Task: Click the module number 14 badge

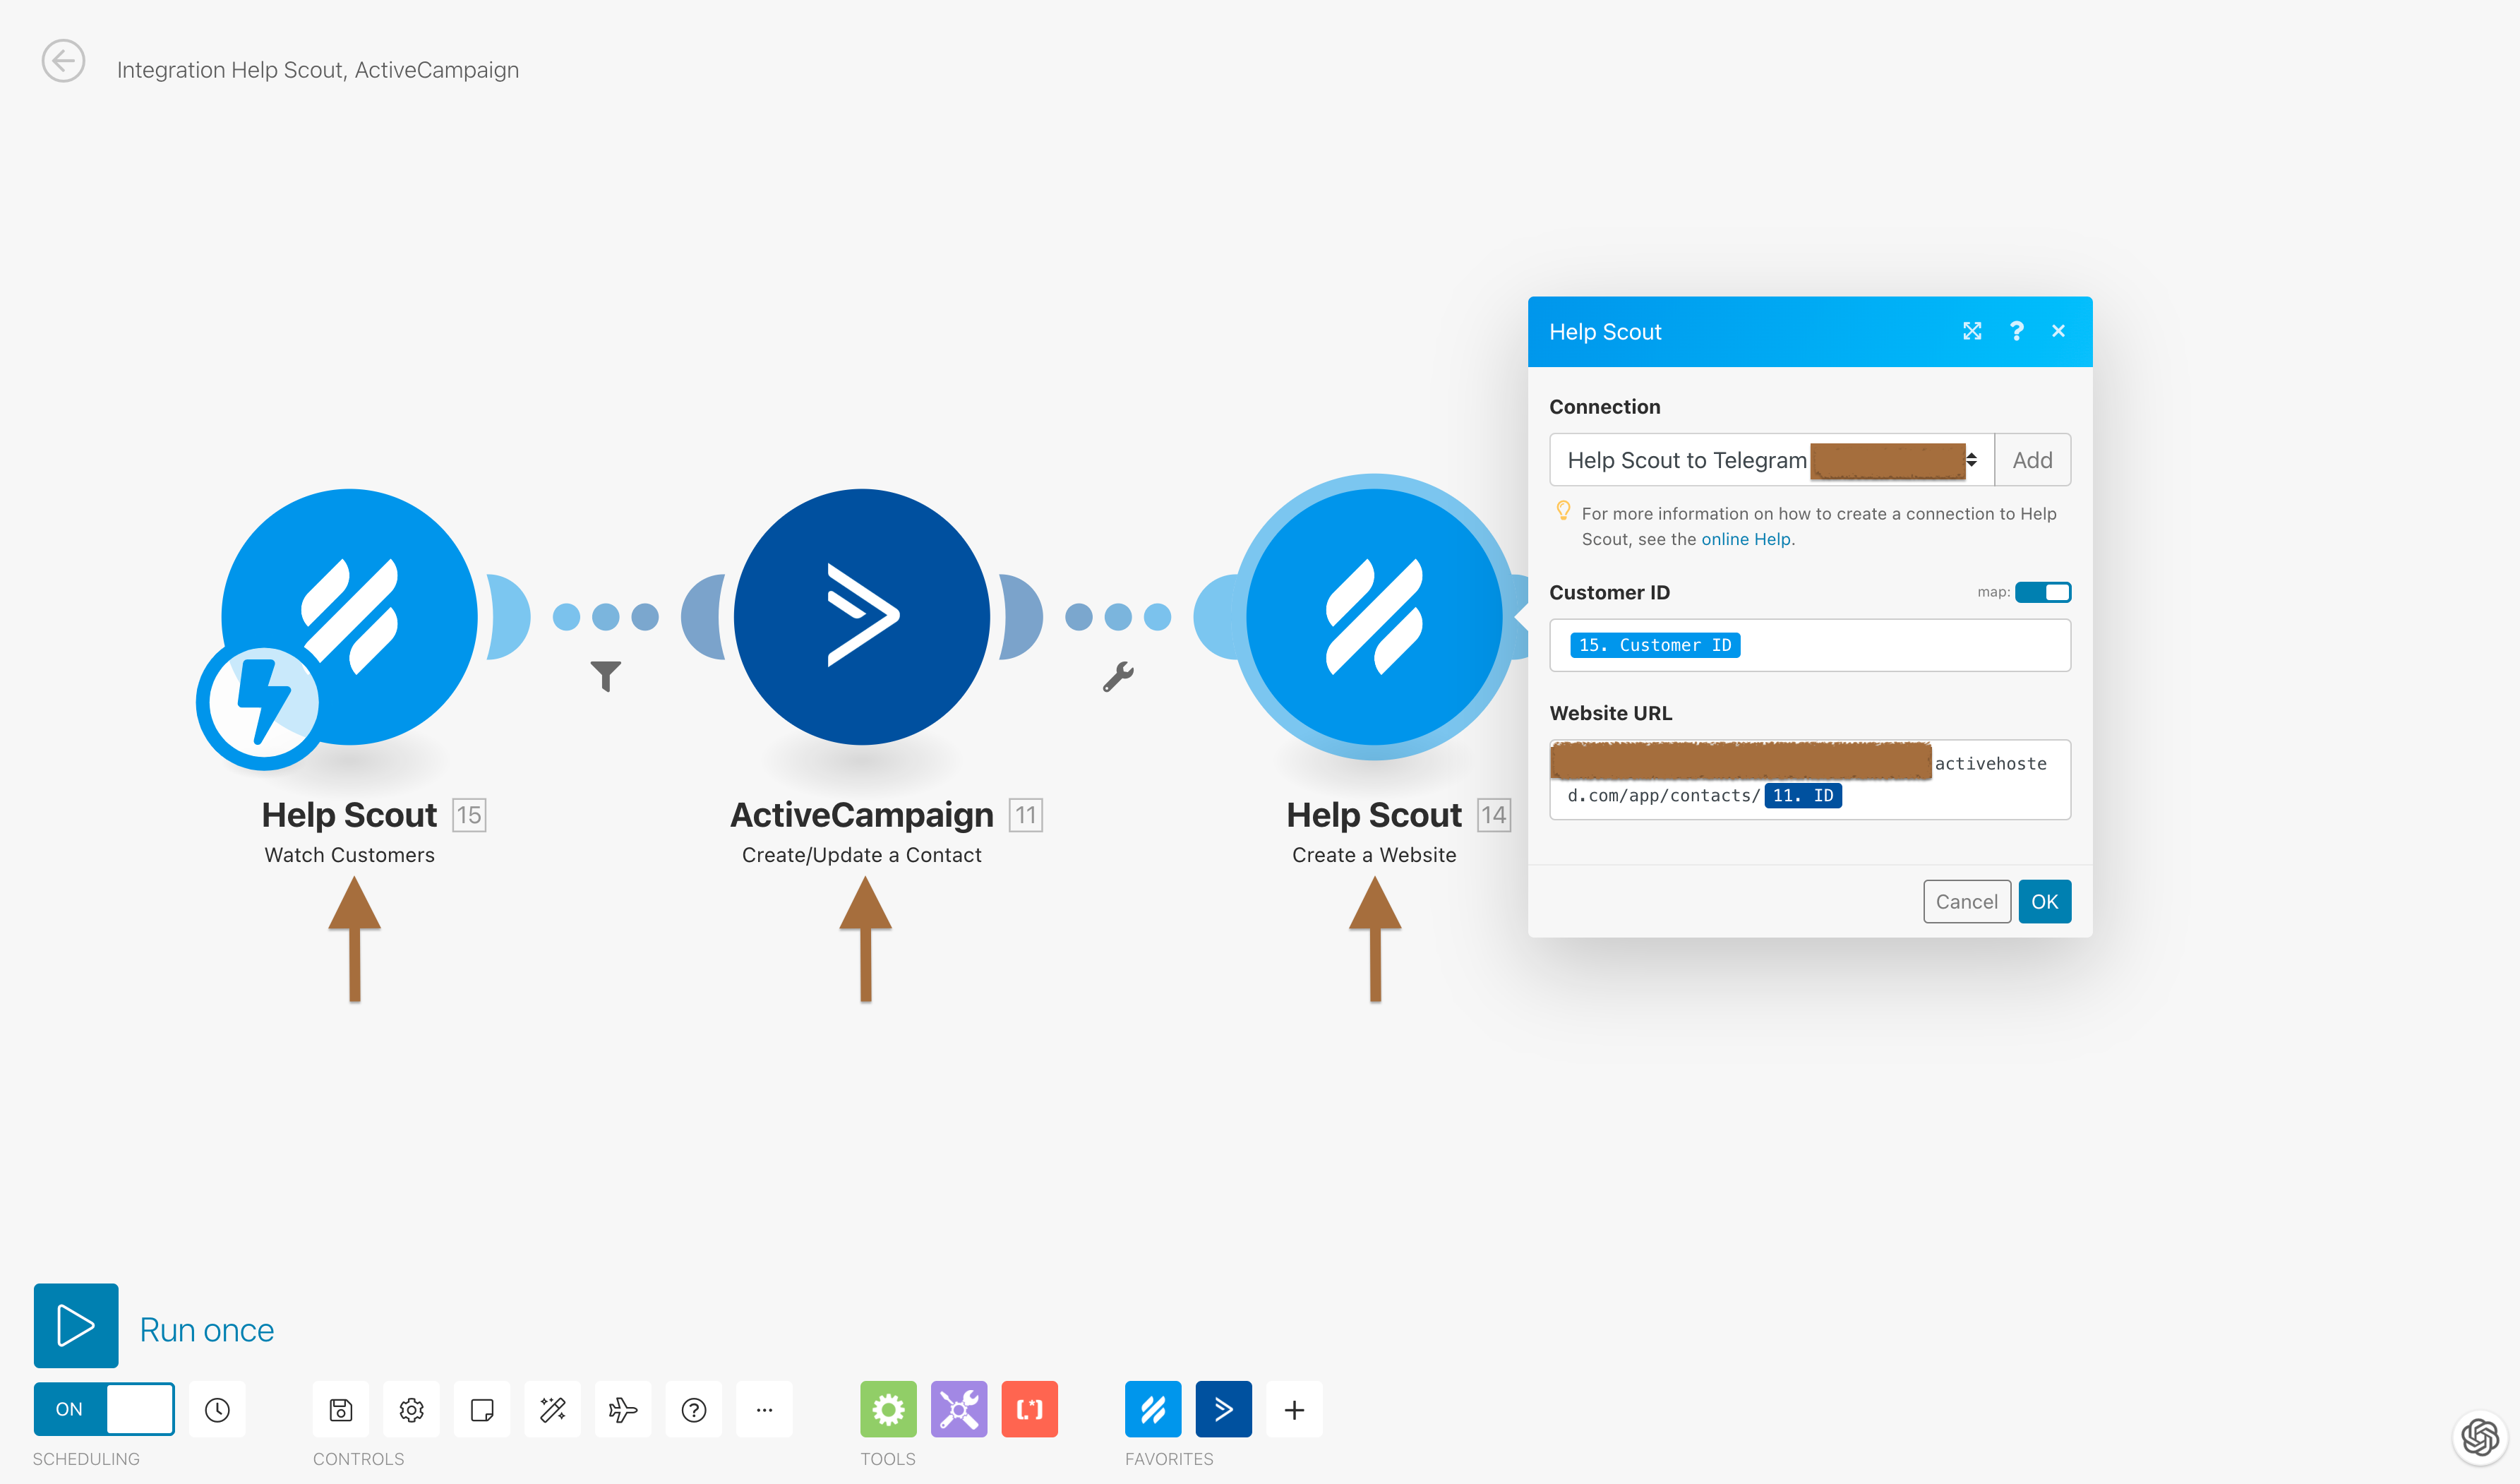Action: [1494, 815]
